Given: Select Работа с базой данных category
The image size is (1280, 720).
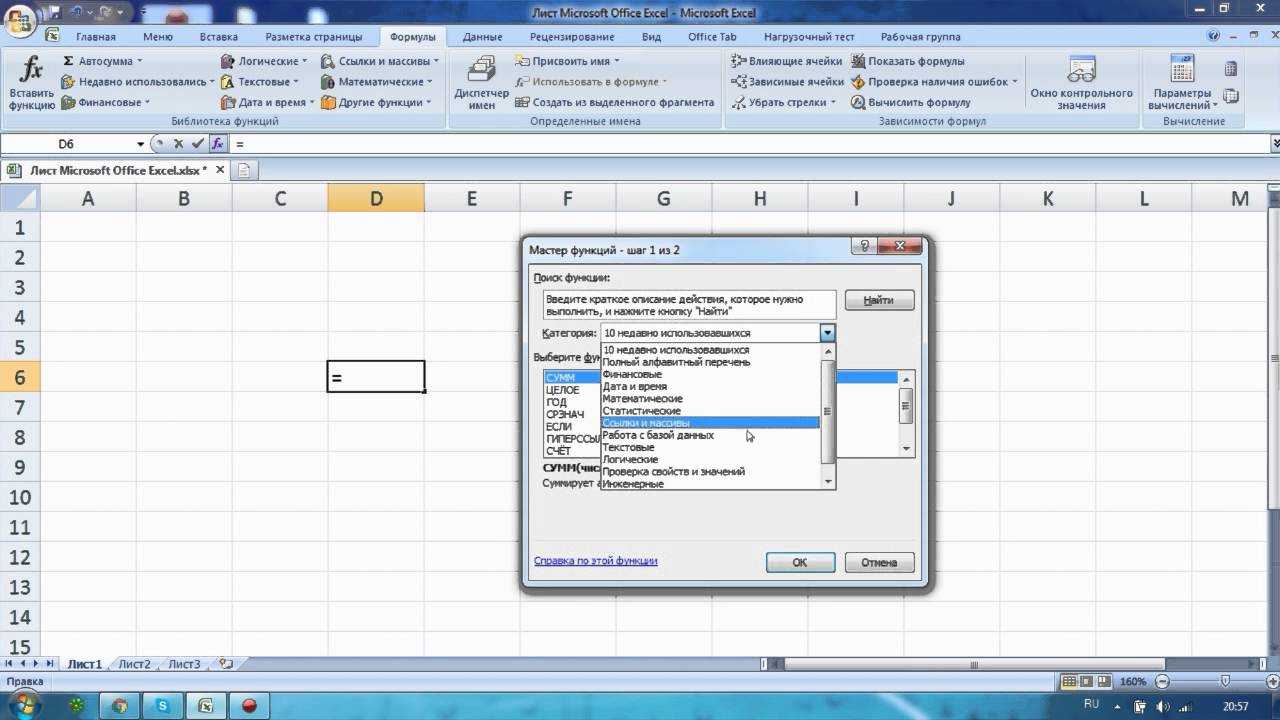Looking at the screenshot, I should [x=710, y=435].
